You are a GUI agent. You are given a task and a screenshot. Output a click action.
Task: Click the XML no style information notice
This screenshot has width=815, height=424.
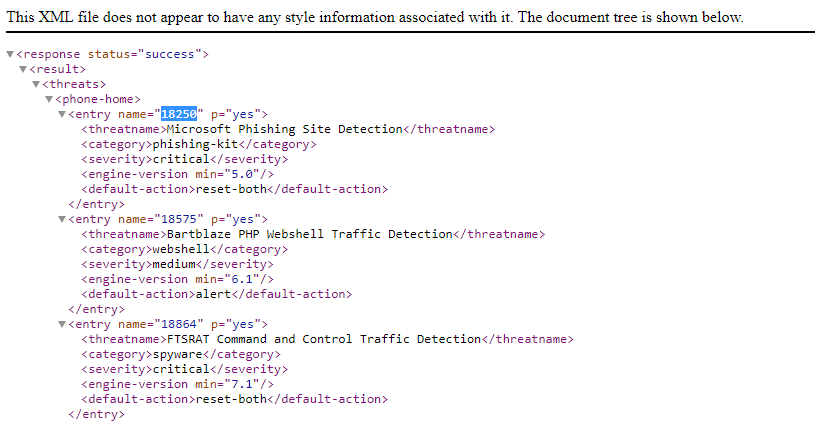(x=375, y=17)
